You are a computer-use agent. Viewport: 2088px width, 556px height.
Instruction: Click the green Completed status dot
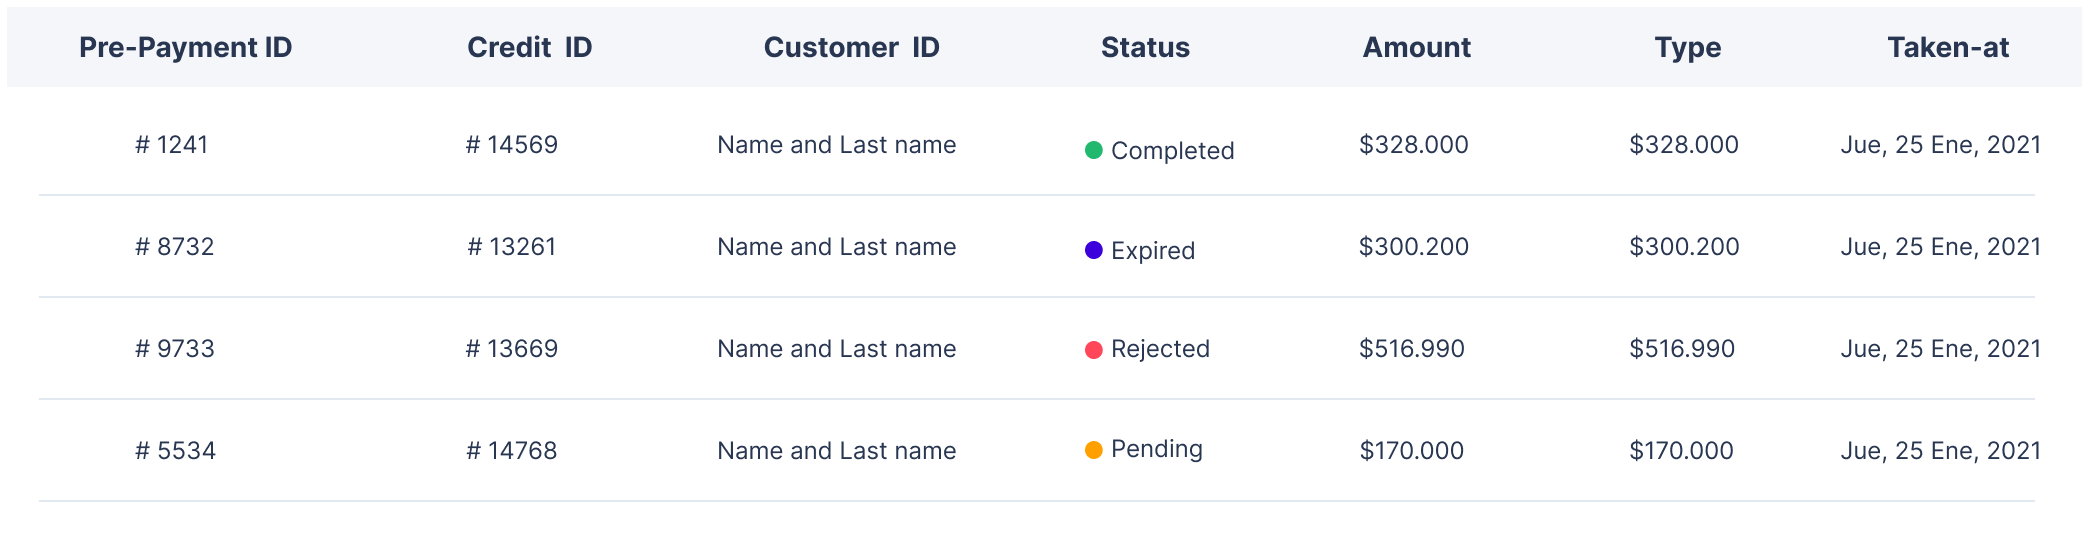pyautogui.click(x=1094, y=150)
